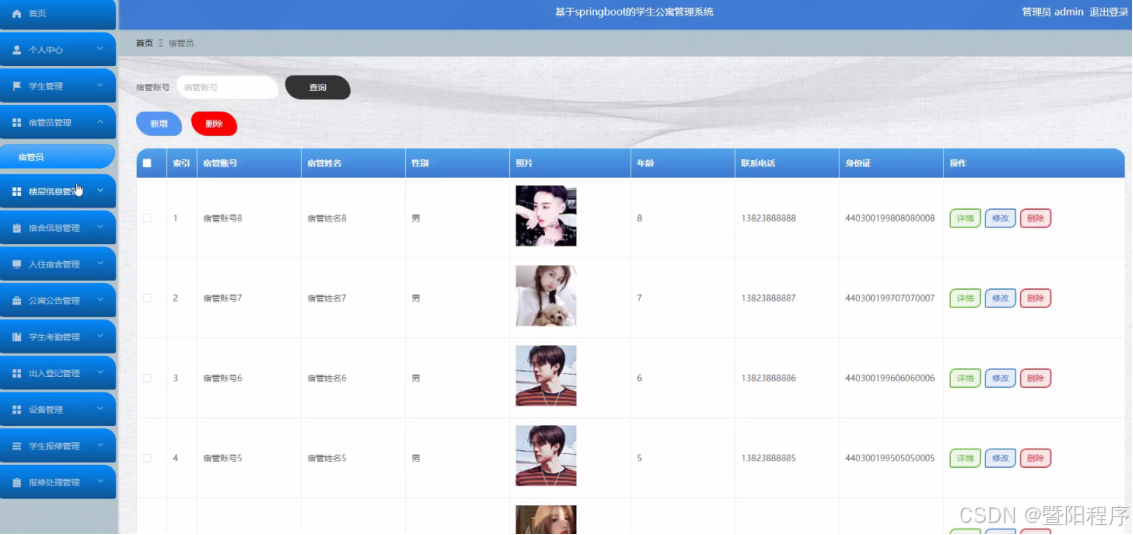Click the photo thumbnail of 宿管姓名5
Image resolution: width=1133 pixels, height=535 pixels.
click(x=546, y=455)
